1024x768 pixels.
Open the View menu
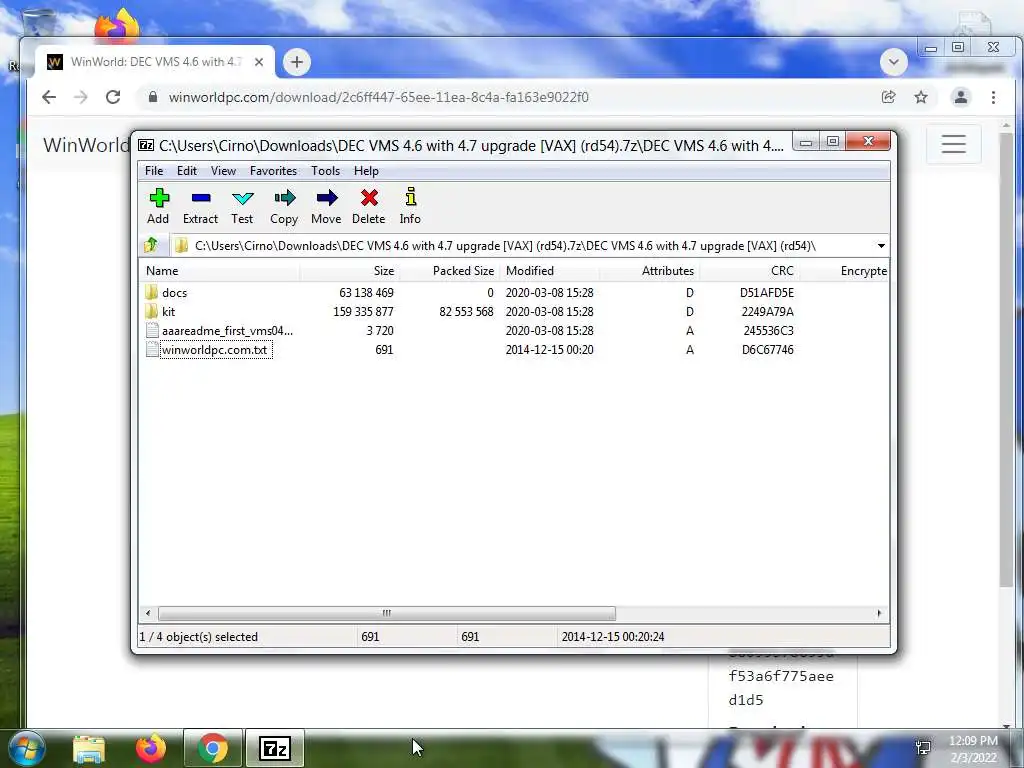click(x=223, y=170)
